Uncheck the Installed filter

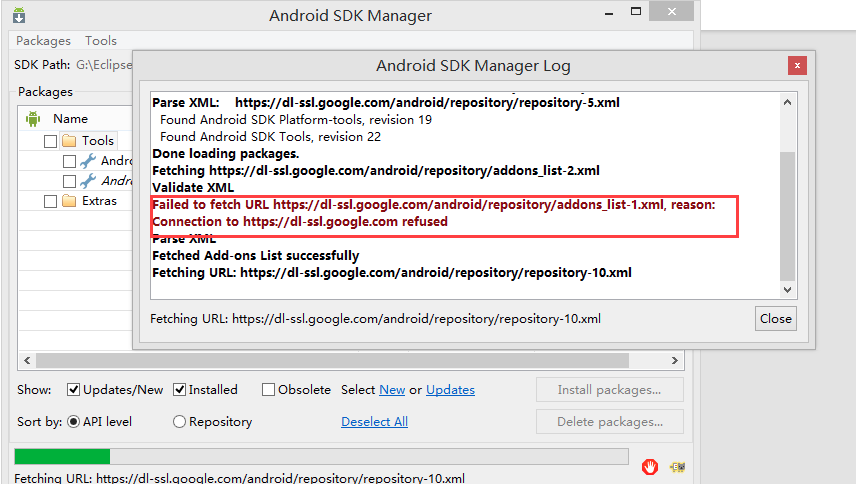(x=179, y=390)
